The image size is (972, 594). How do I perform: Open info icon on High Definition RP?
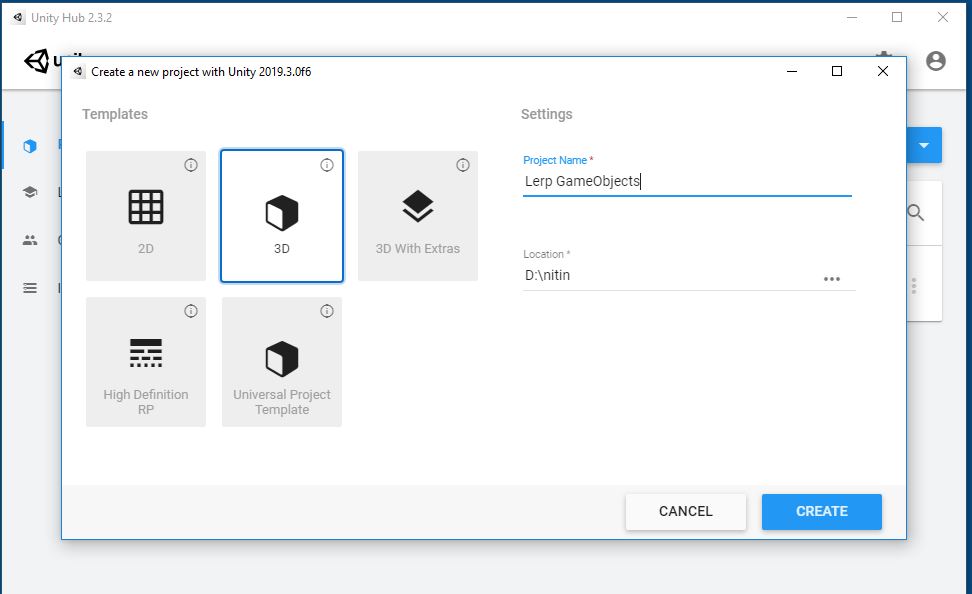[191, 311]
